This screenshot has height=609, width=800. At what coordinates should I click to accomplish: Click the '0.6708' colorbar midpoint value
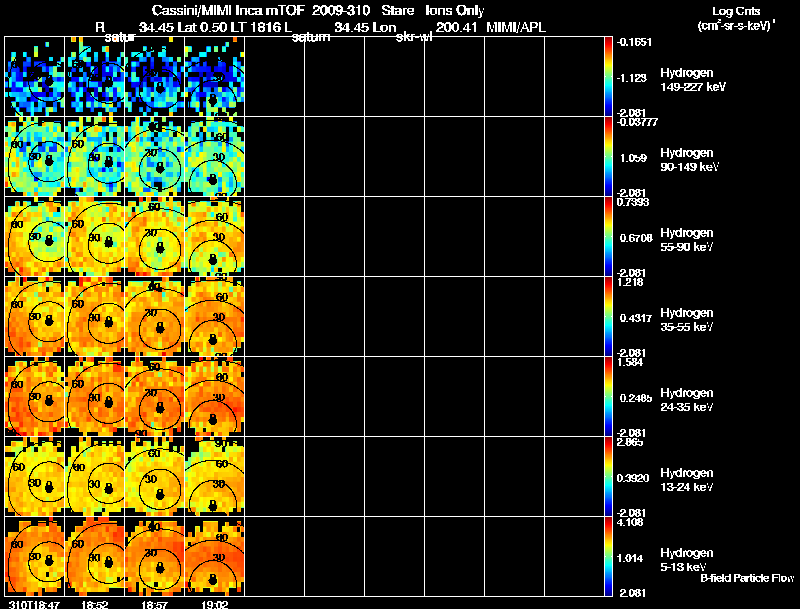(636, 238)
